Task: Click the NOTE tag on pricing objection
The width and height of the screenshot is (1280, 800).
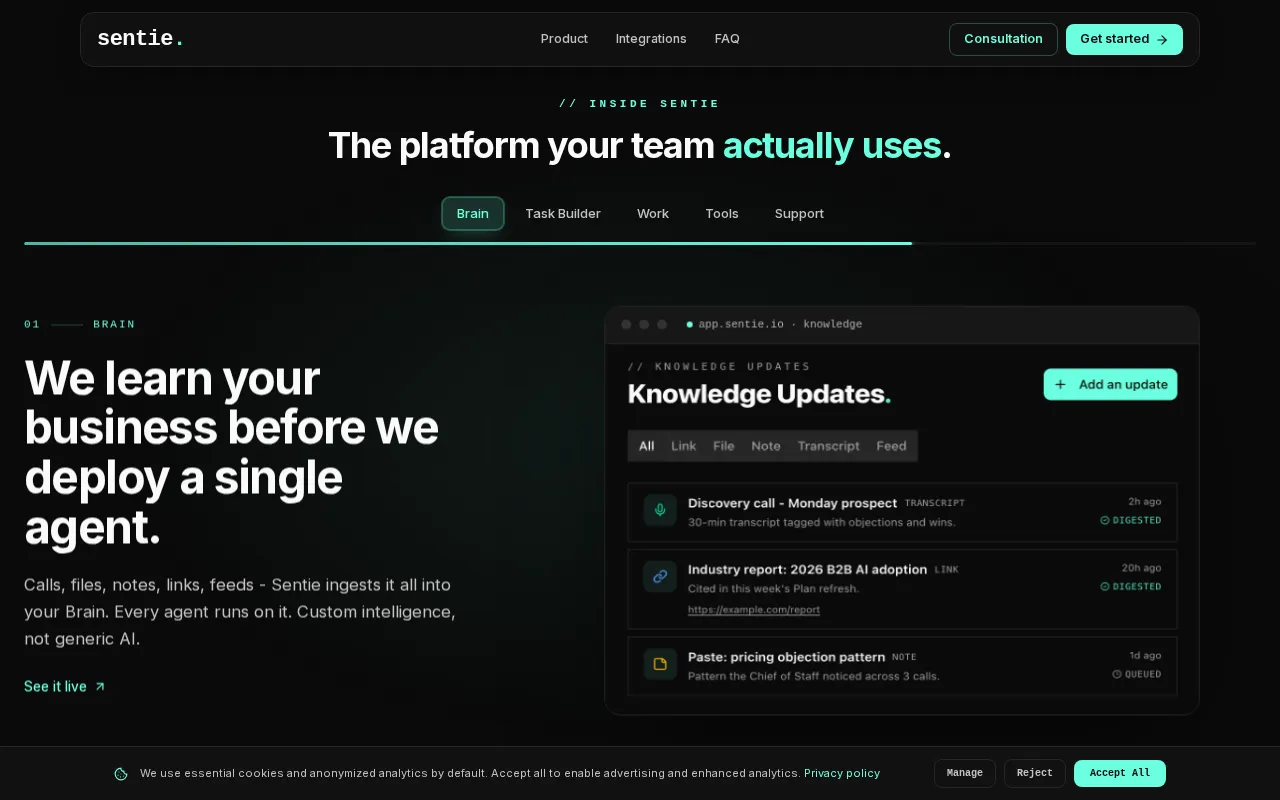Action: (x=904, y=657)
